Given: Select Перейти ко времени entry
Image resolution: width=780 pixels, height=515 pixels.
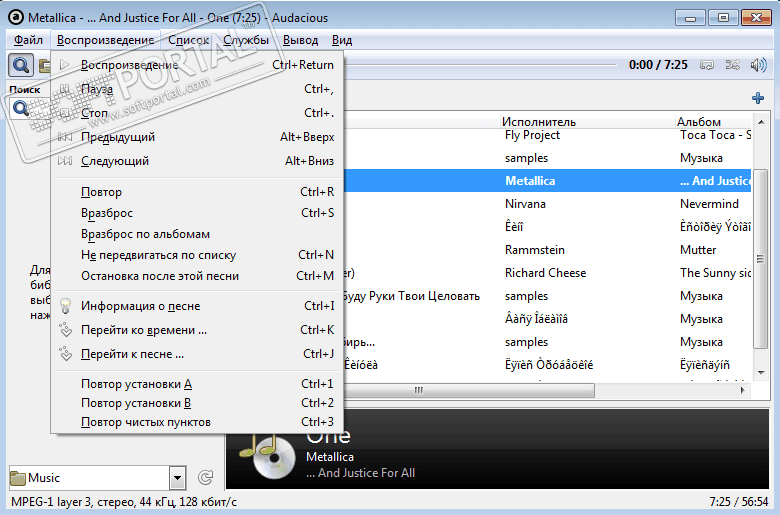Looking at the screenshot, I should tap(197, 330).
